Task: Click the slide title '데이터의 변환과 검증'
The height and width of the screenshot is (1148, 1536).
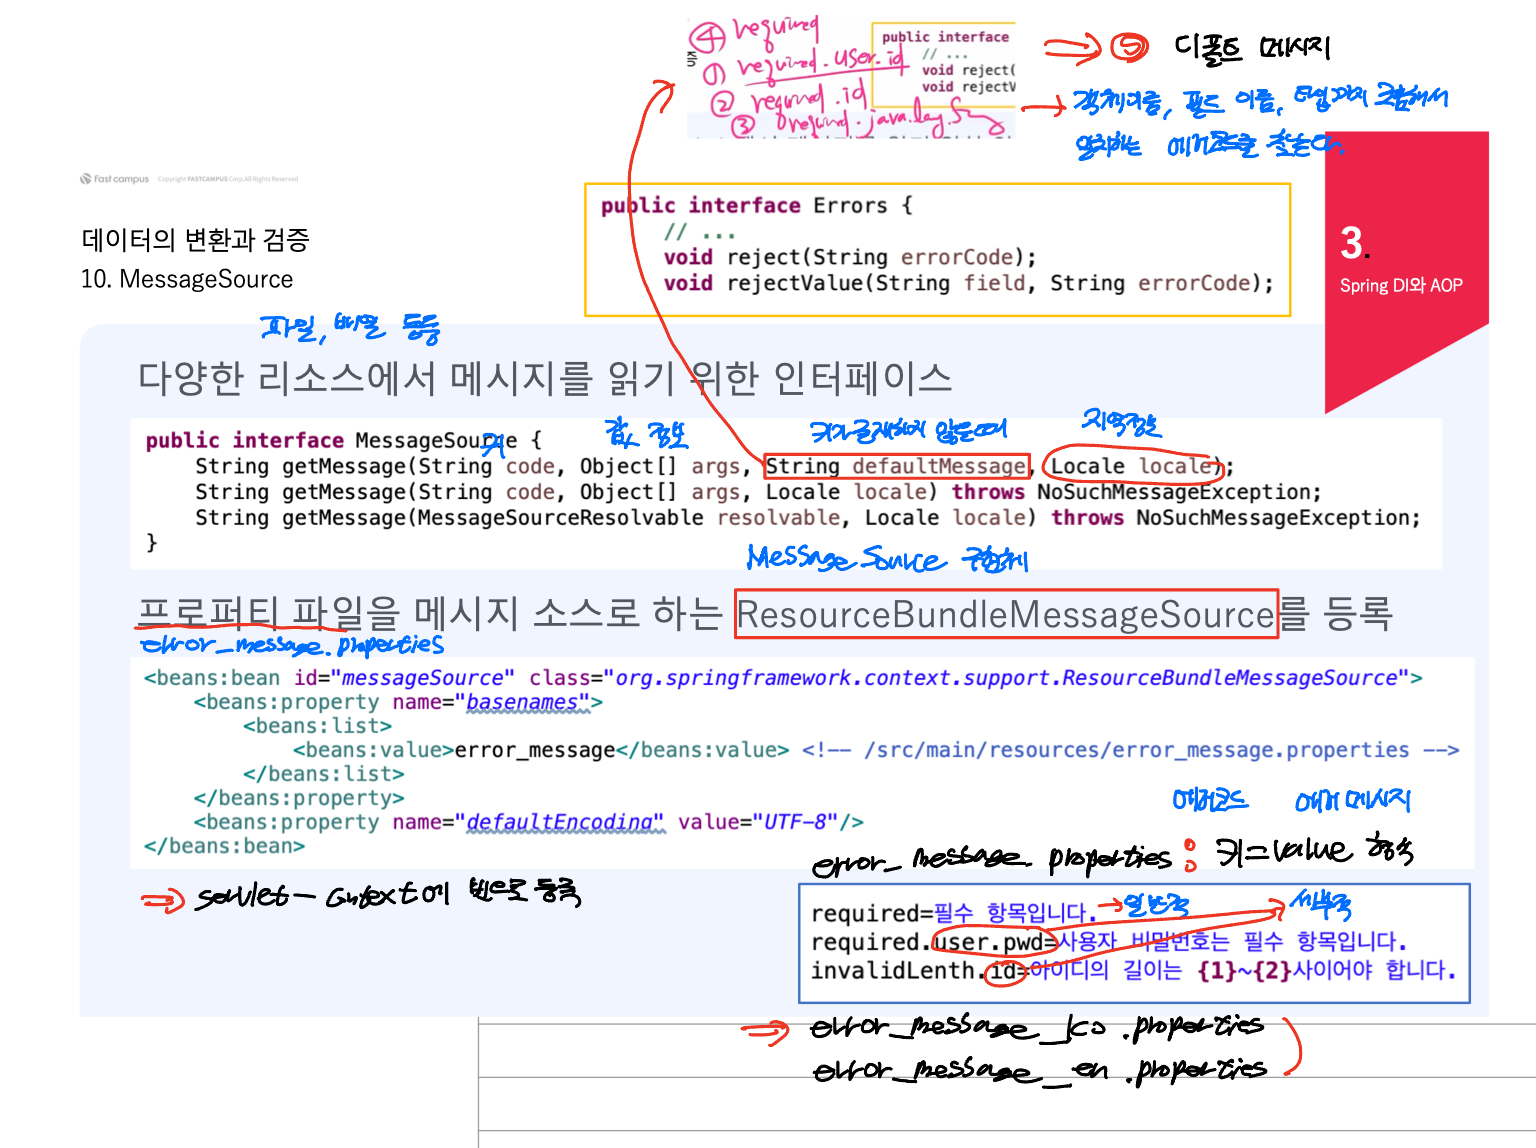Action: 196,240
